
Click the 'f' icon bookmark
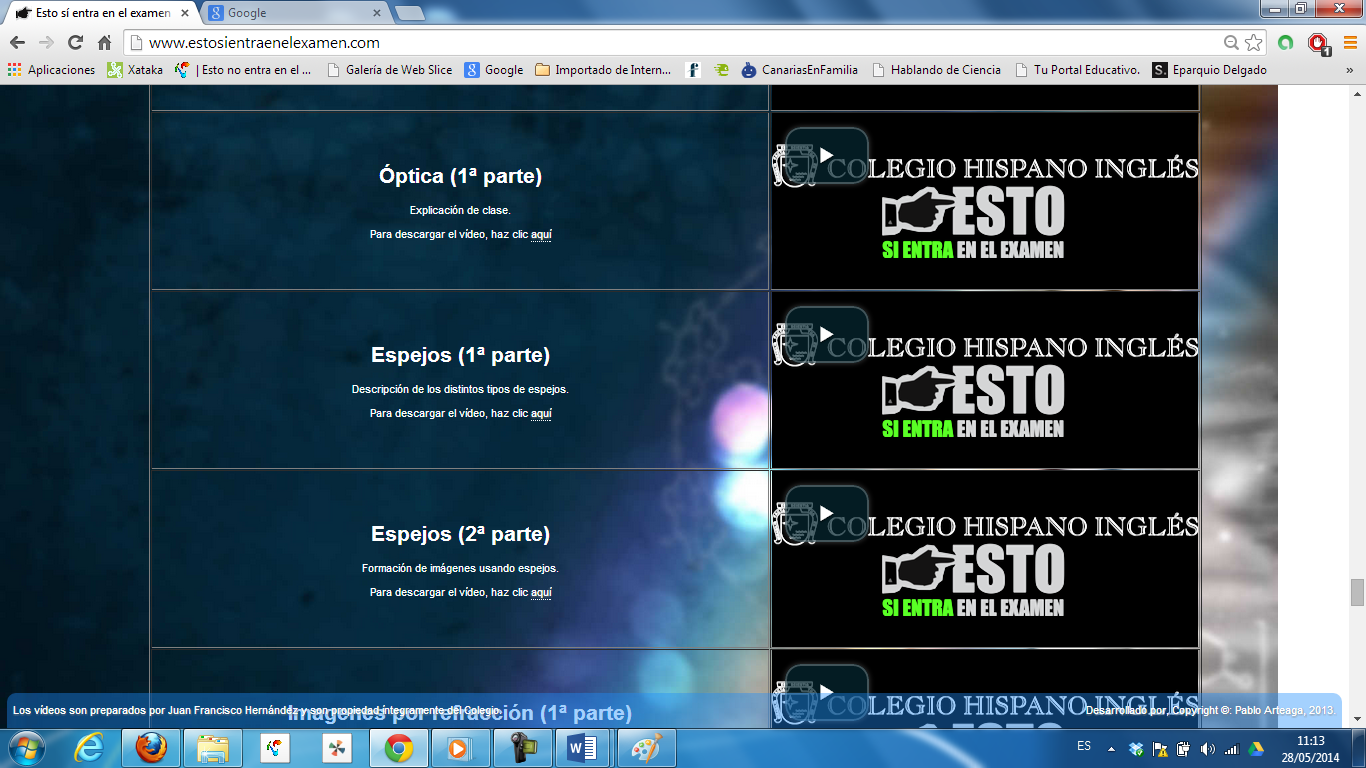[x=693, y=70]
